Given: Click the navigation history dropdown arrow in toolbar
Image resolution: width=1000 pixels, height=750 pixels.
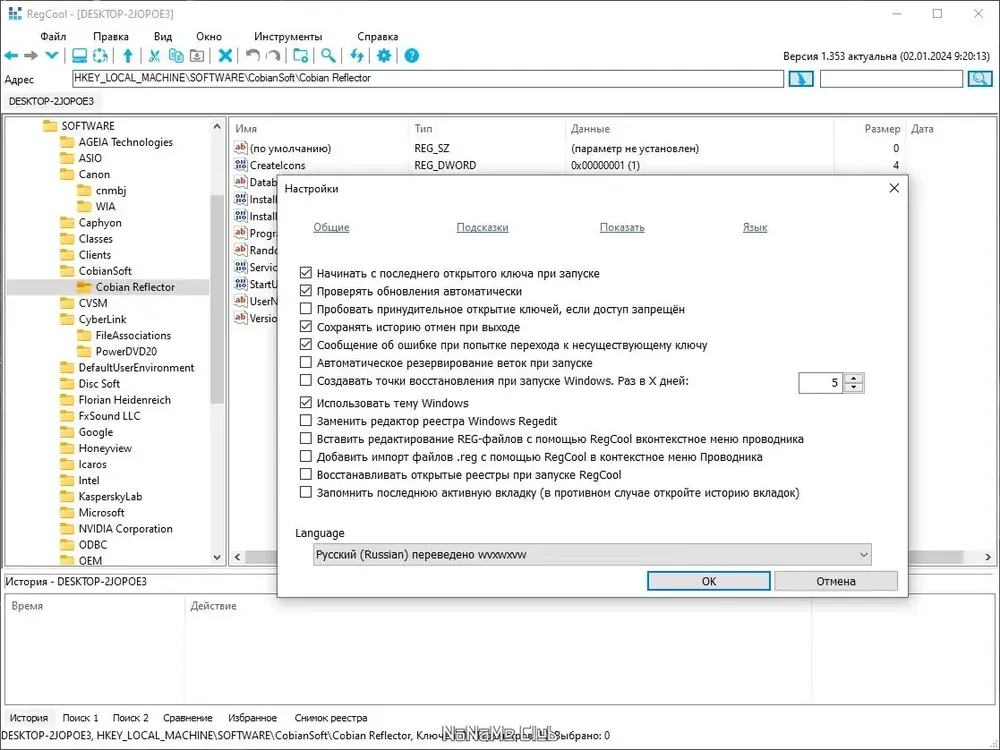Looking at the screenshot, I should coord(52,56).
